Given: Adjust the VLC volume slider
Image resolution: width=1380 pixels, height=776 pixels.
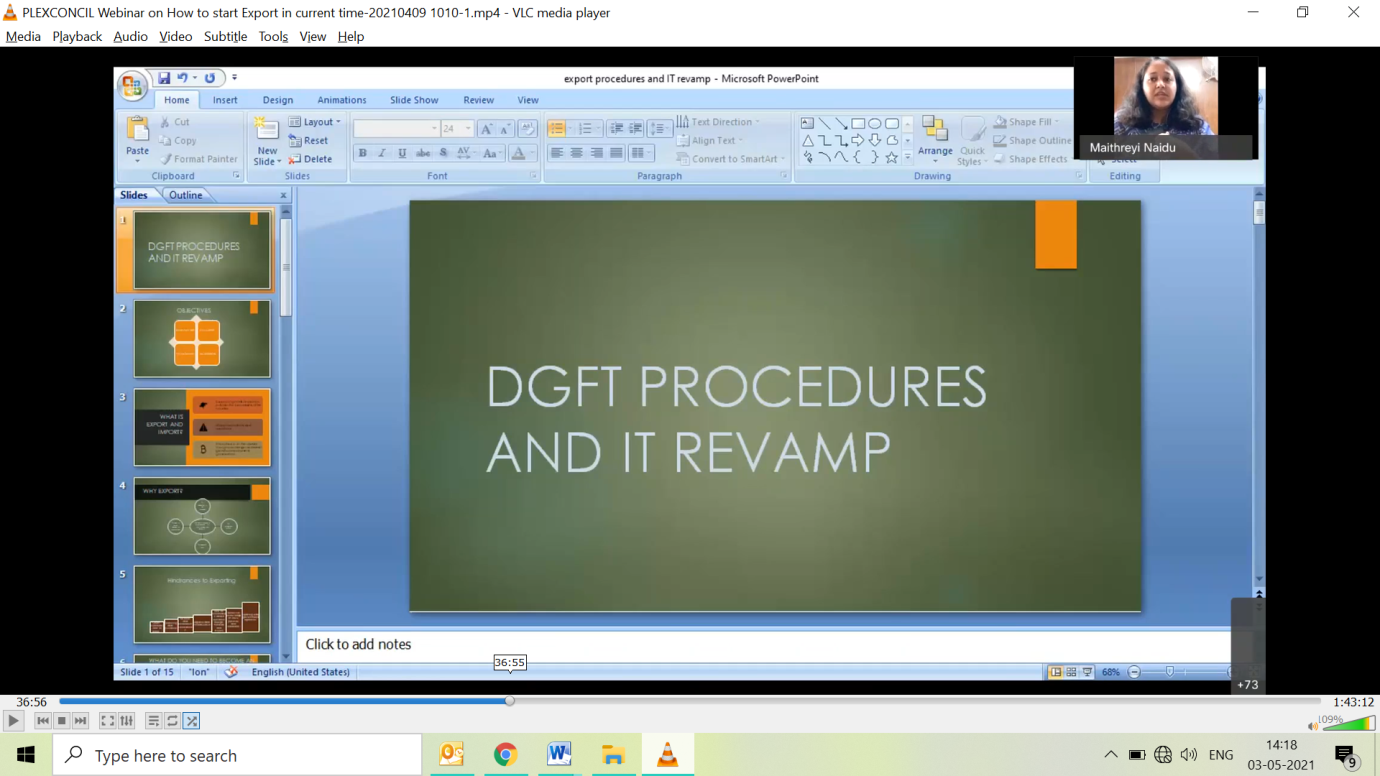Looking at the screenshot, I should (1348, 724).
